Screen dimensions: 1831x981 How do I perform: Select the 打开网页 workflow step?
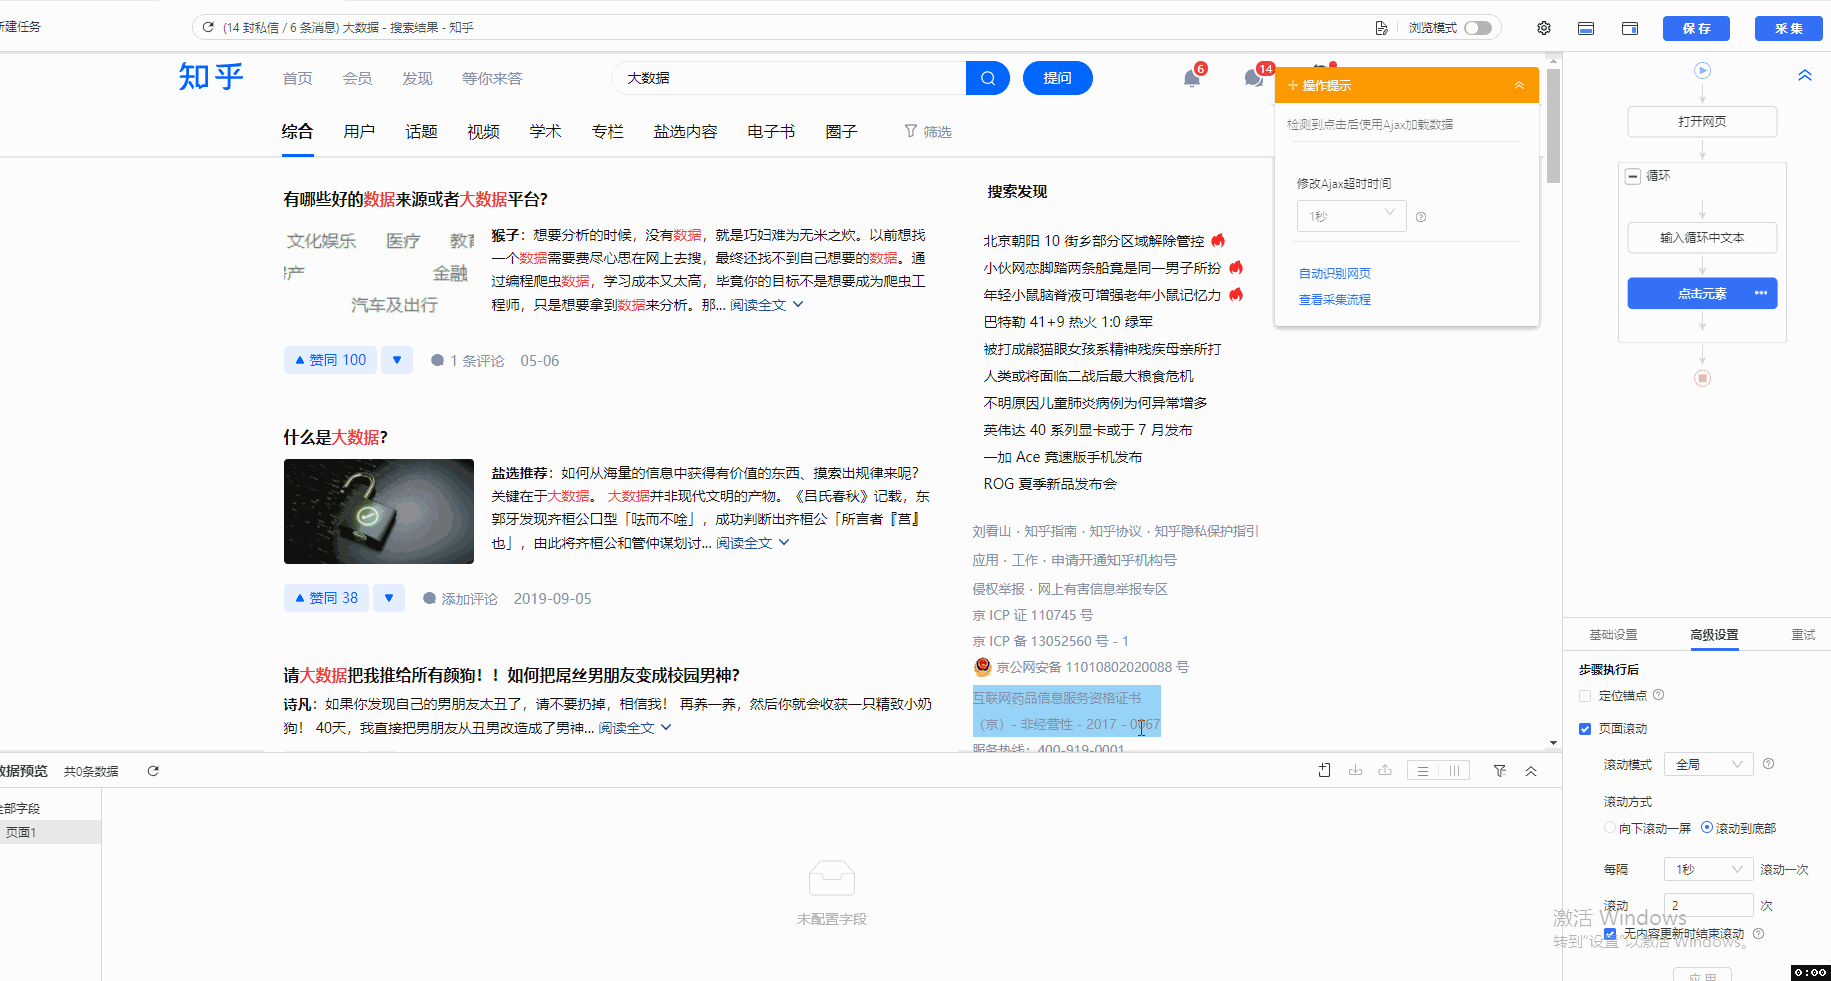coord(1702,122)
